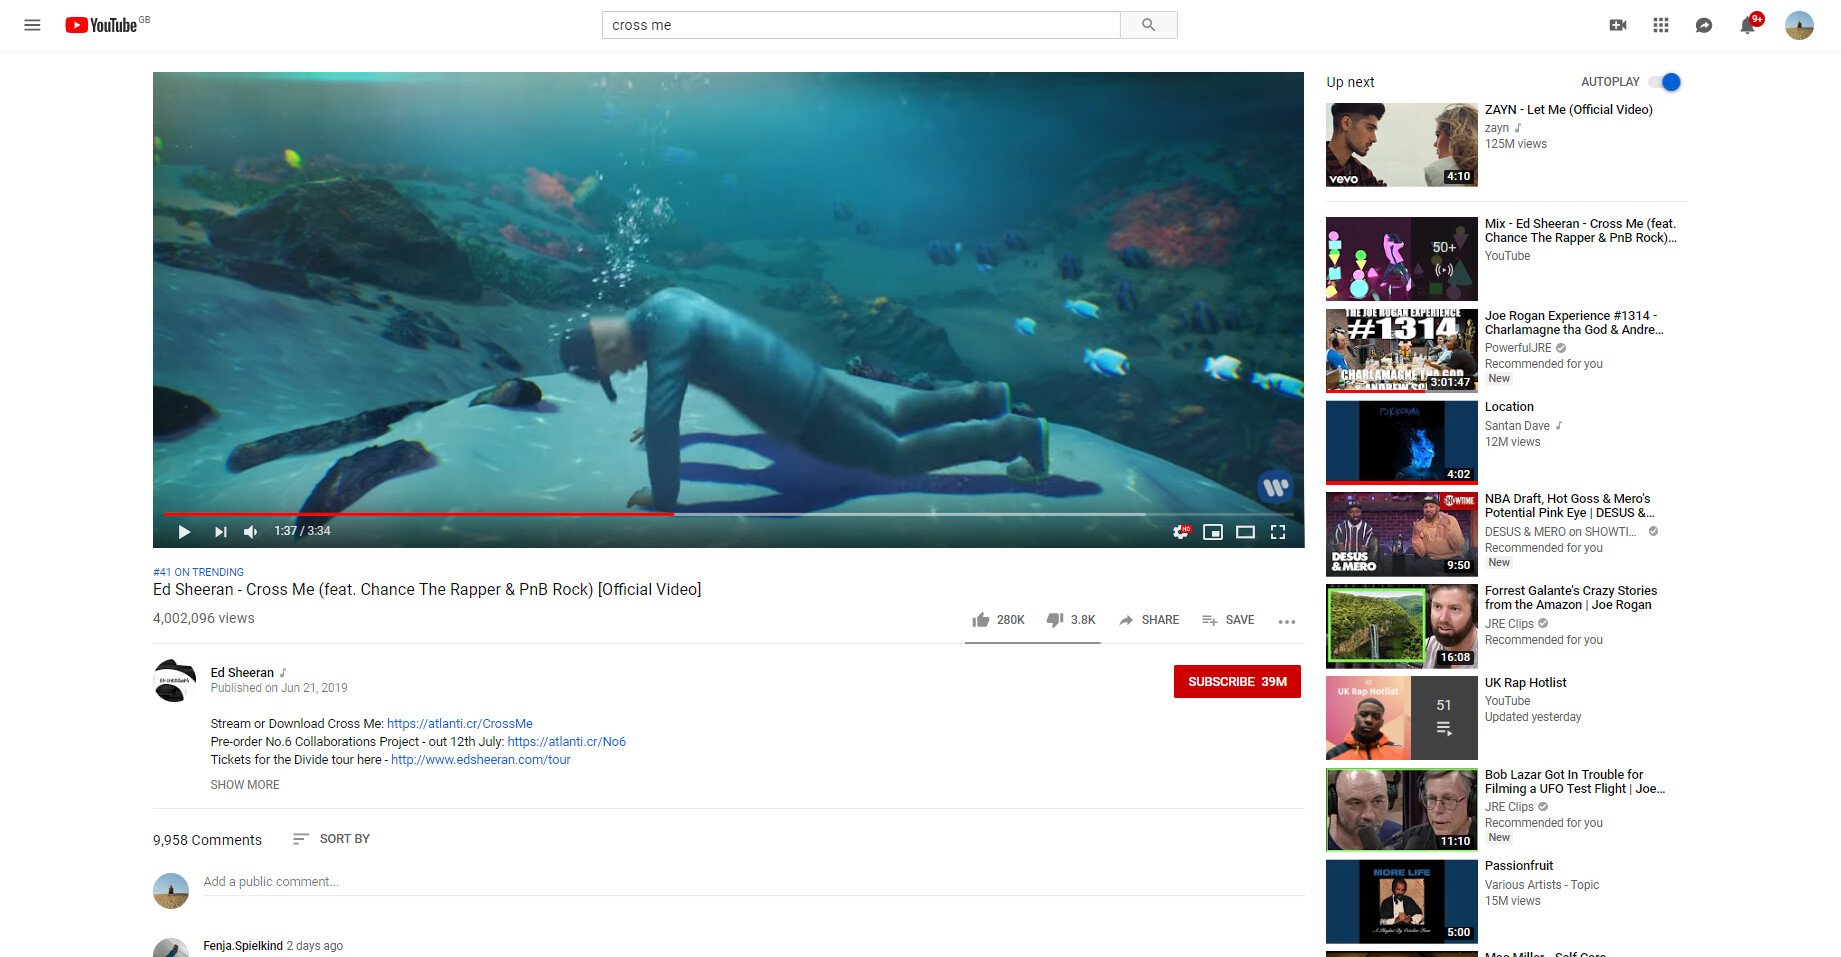The image size is (1841, 957).
Task: Click the Add a public comment field
Action: point(754,882)
